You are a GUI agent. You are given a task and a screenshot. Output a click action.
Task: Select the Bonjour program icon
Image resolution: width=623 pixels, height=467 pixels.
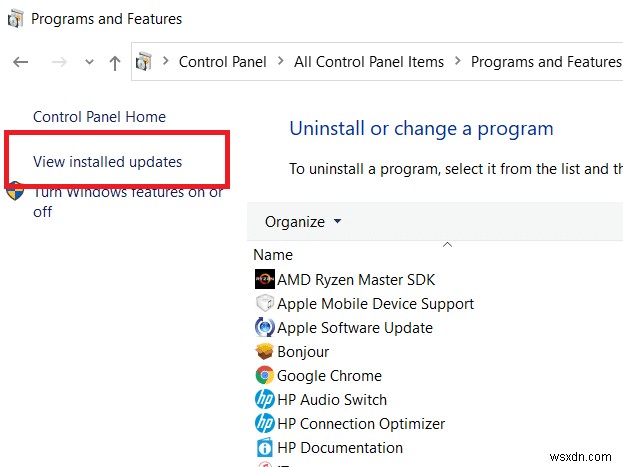pos(265,351)
